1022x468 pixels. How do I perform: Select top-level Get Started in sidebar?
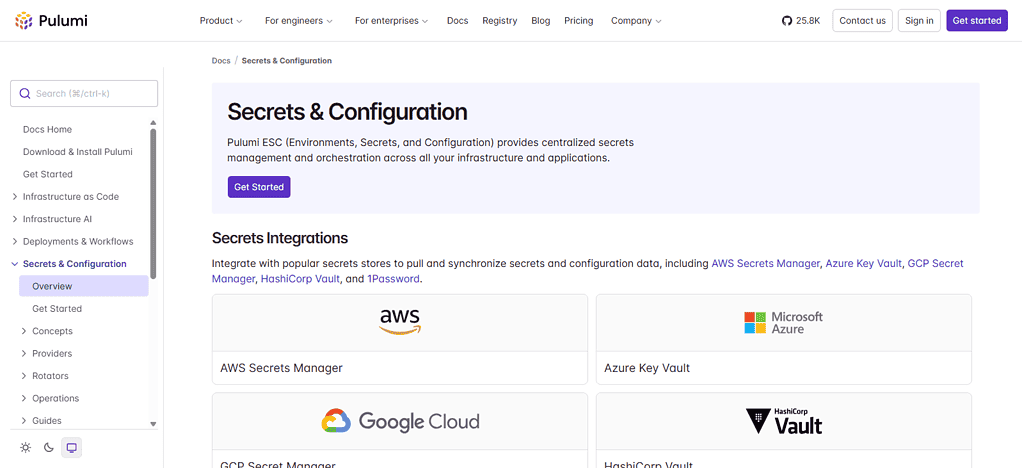pos(48,174)
